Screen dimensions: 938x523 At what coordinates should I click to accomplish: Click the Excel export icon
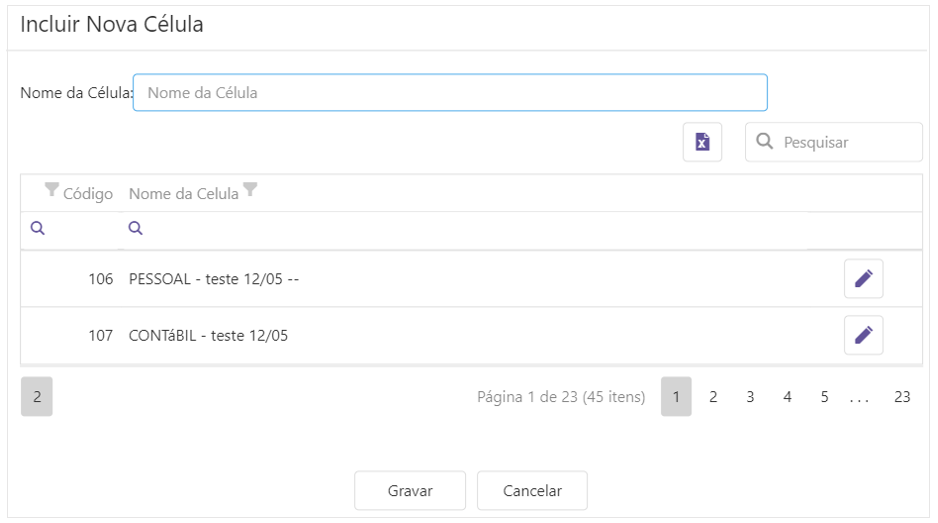coord(702,142)
